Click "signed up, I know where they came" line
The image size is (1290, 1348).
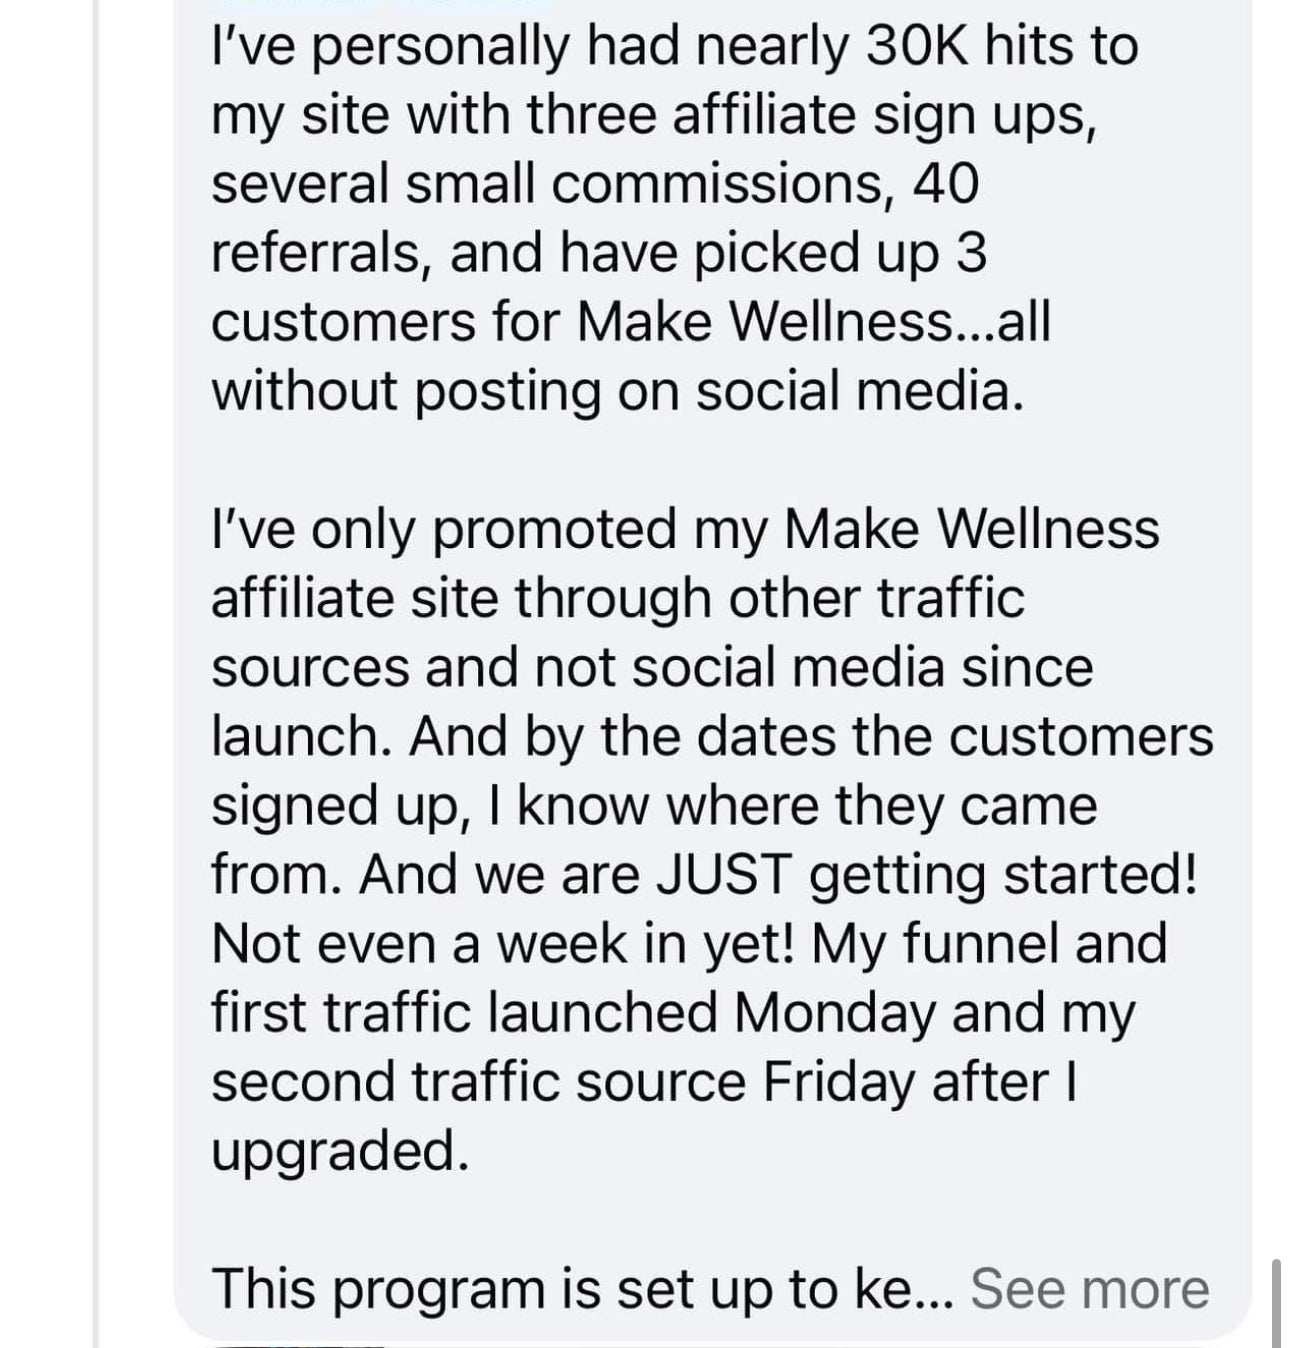[x=654, y=806]
